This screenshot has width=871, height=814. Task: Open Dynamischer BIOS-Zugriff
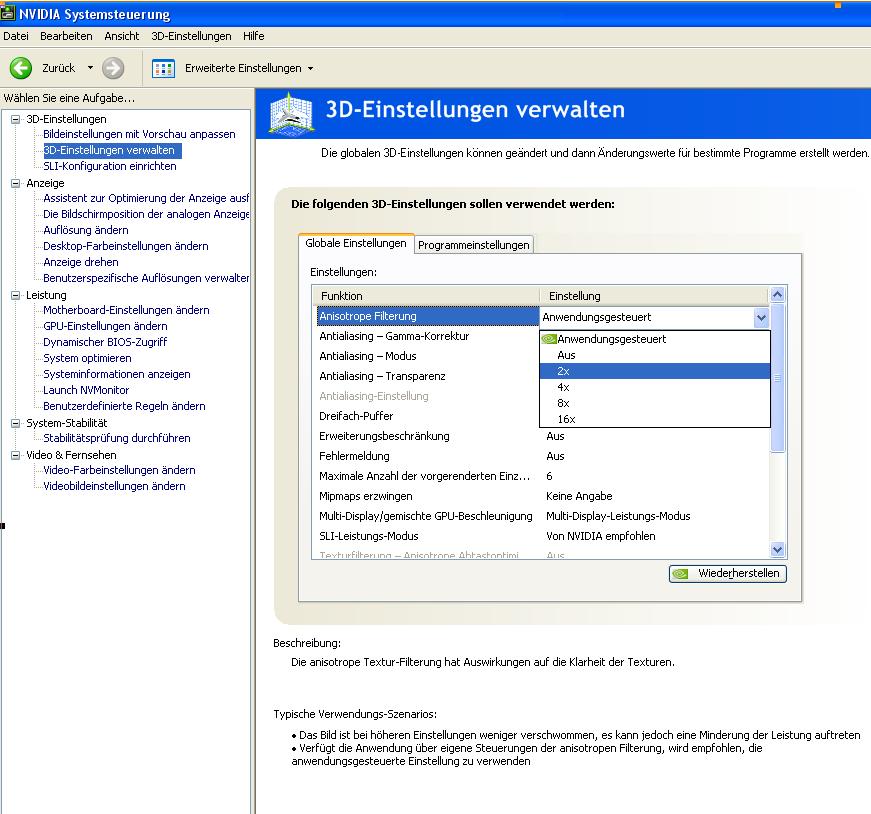pos(105,342)
